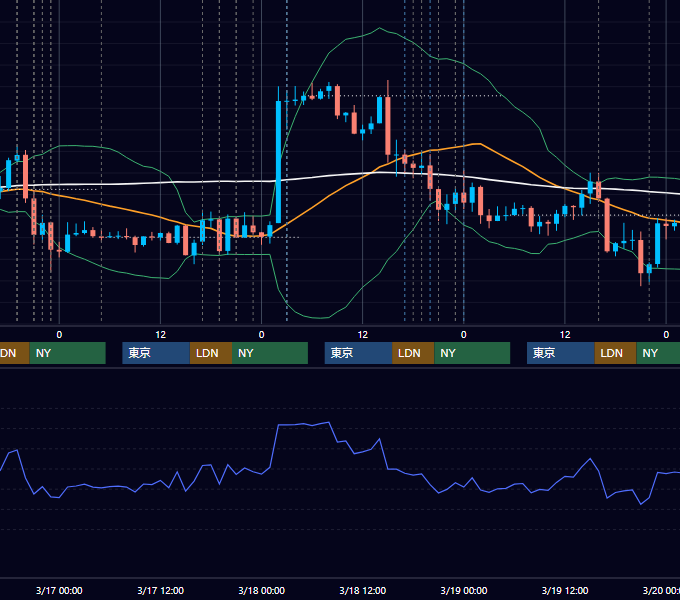Click the green upper Bollinger band peak

tap(379, 28)
